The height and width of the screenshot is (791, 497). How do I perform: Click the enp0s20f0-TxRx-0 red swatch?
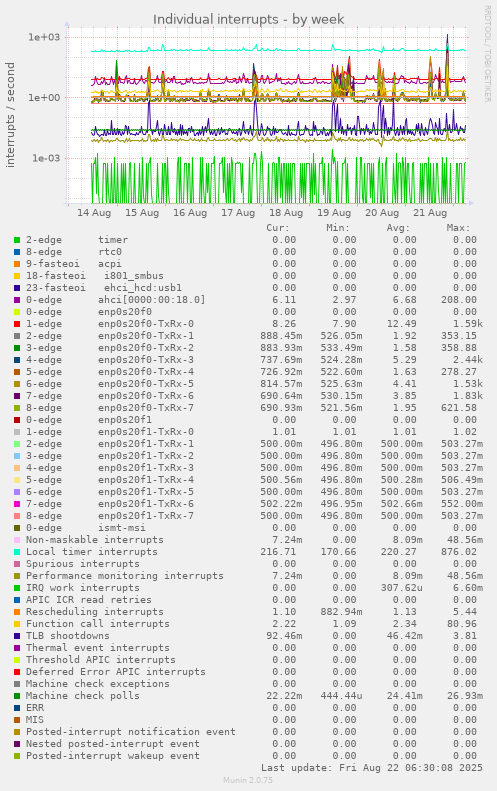tap(17, 324)
